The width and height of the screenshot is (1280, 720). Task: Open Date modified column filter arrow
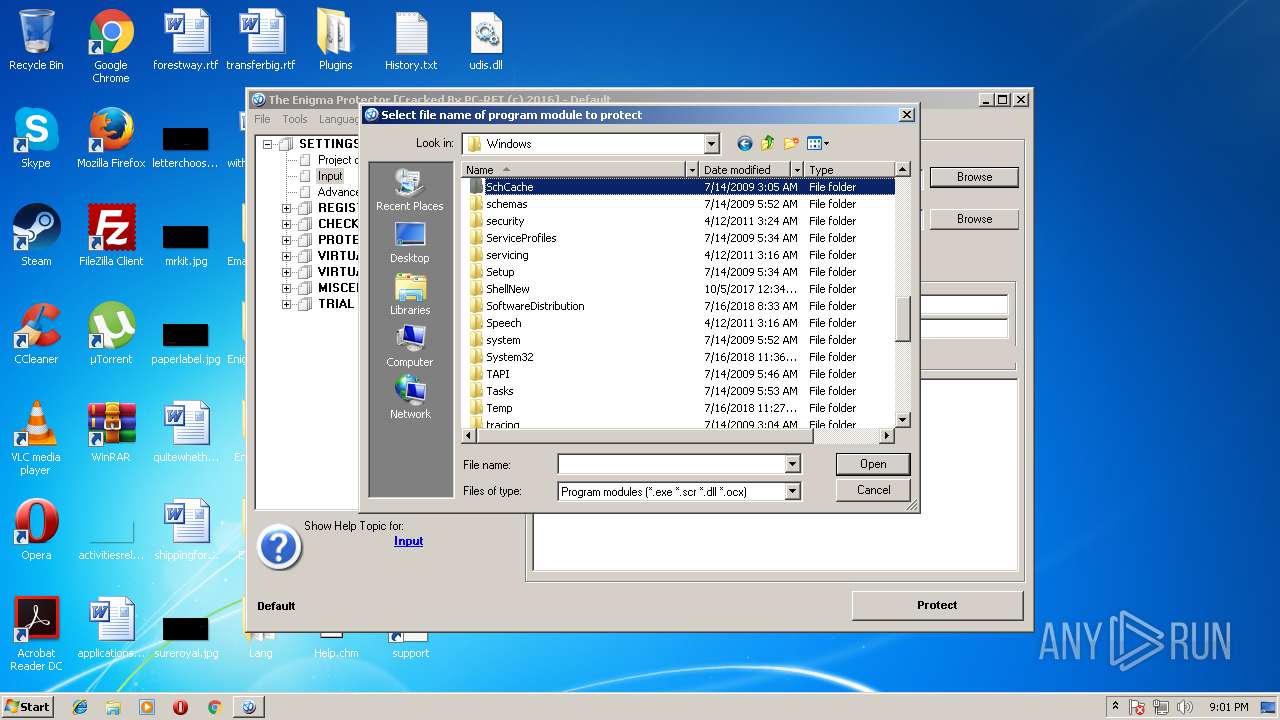pos(797,170)
